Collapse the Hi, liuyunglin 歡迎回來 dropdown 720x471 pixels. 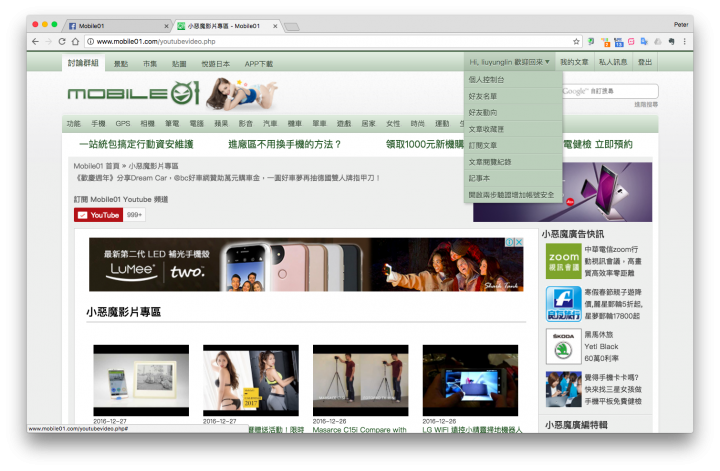point(509,62)
